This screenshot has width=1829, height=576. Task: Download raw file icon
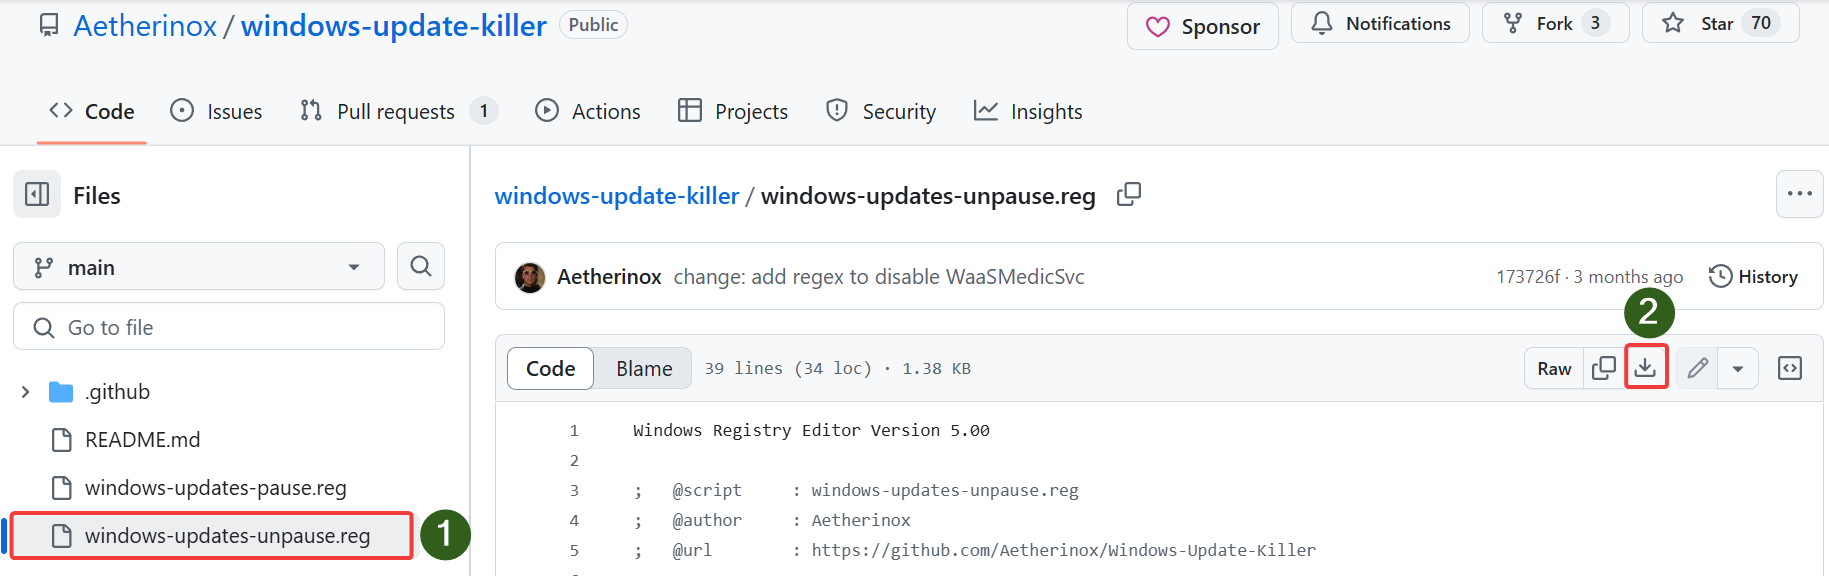click(x=1645, y=368)
